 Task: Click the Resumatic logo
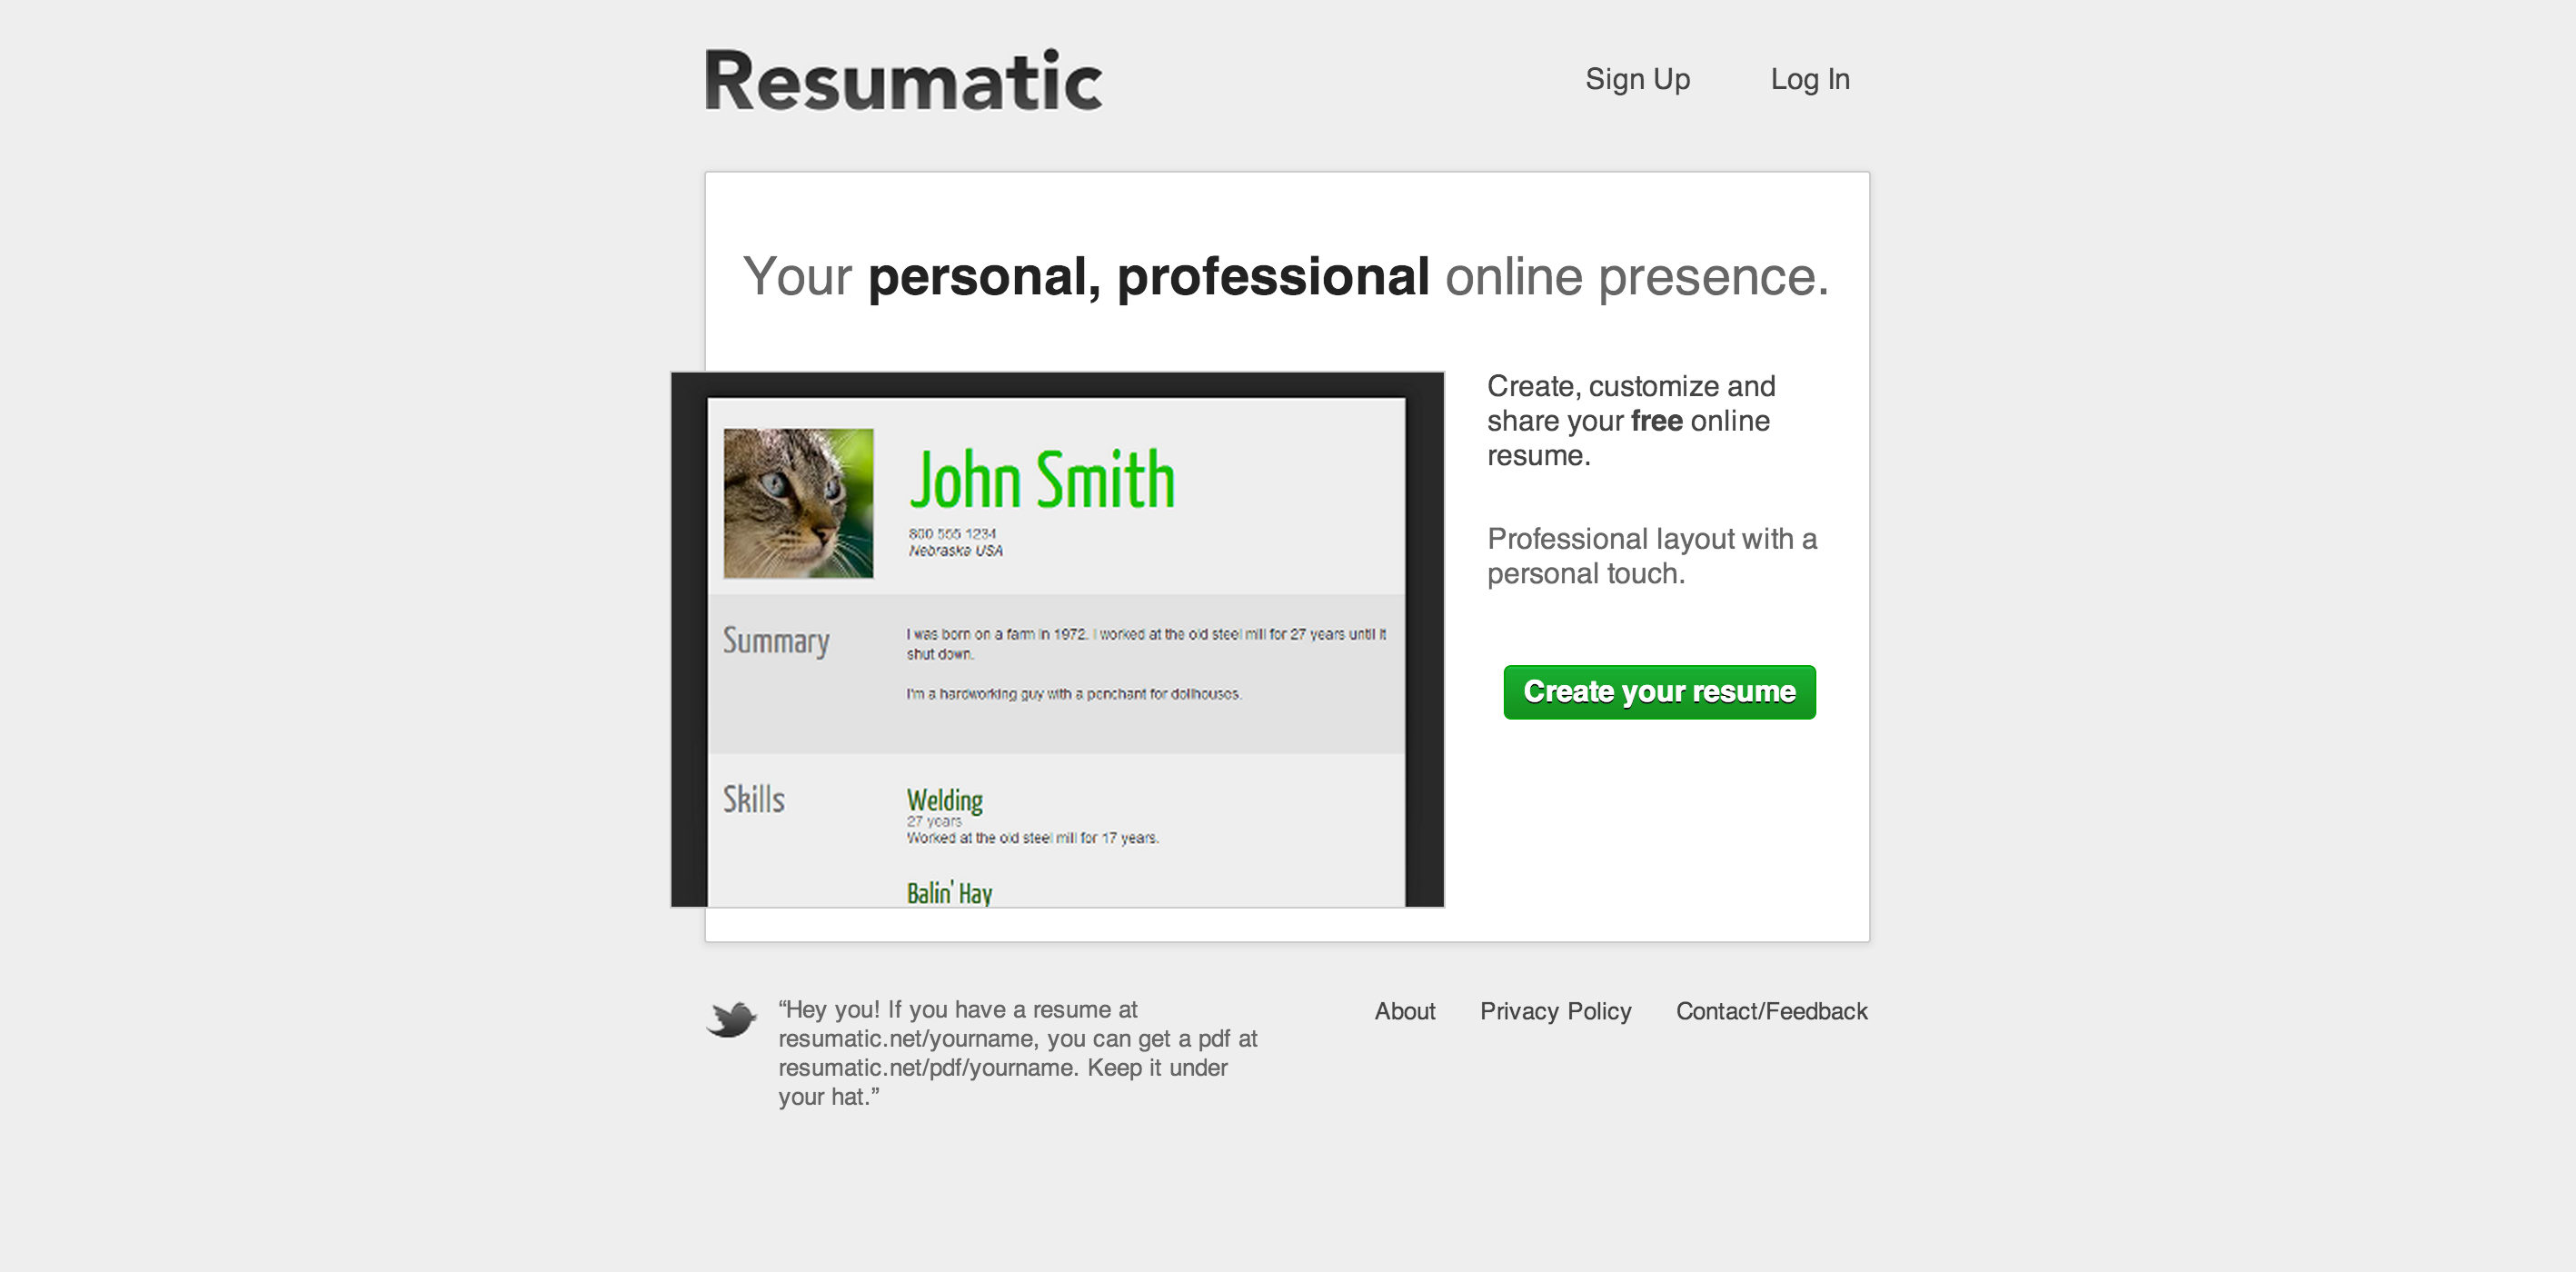click(903, 80)
